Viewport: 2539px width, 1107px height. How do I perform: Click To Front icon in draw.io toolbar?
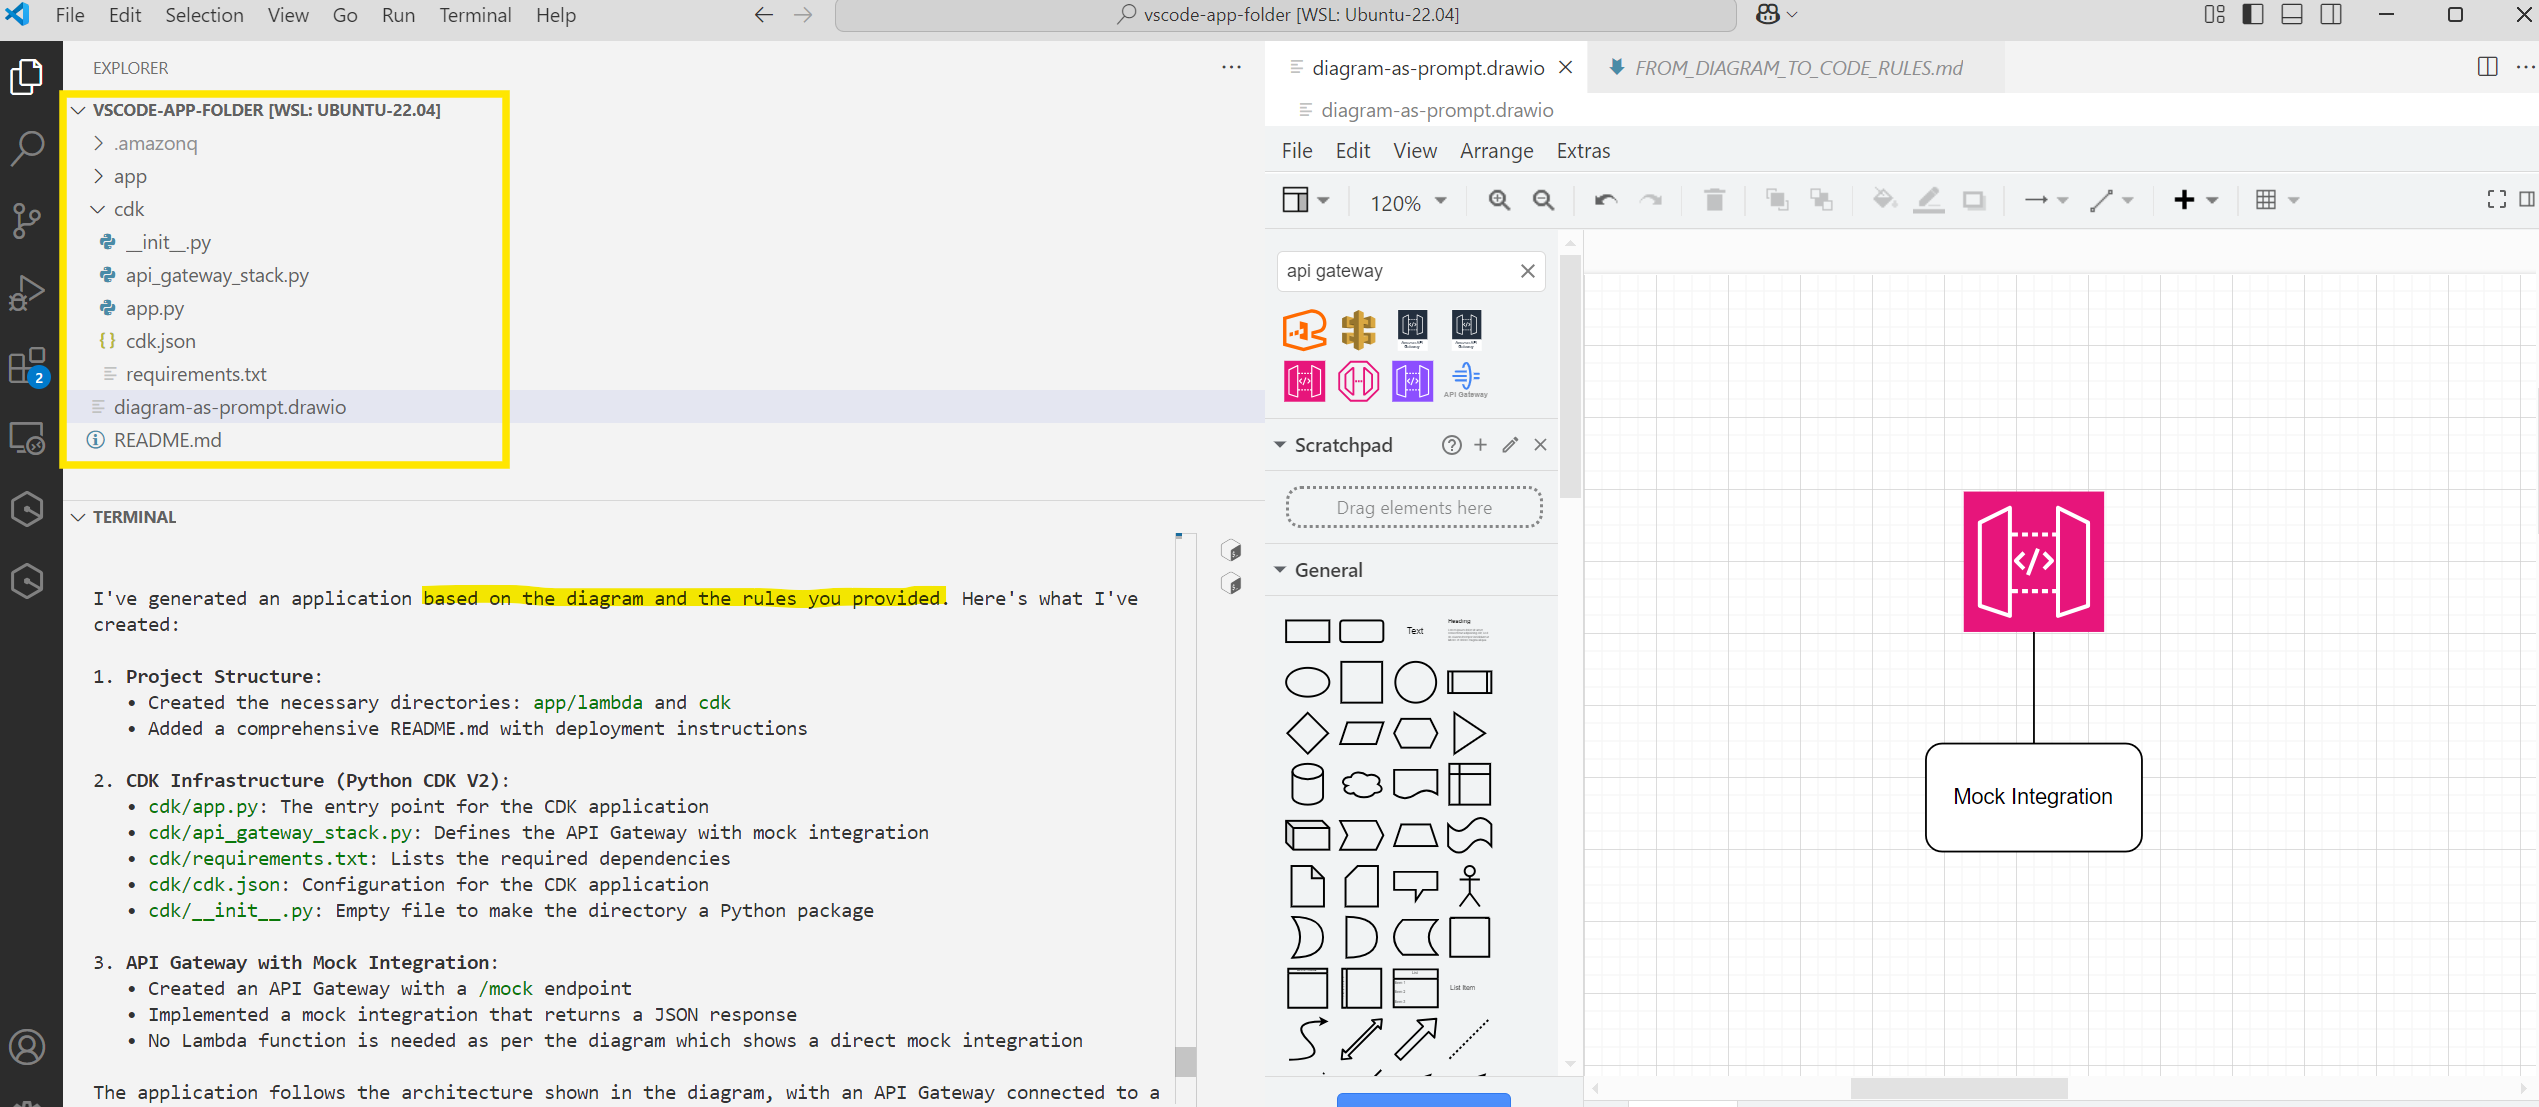pyautogui.click(x=1777, y=200)
